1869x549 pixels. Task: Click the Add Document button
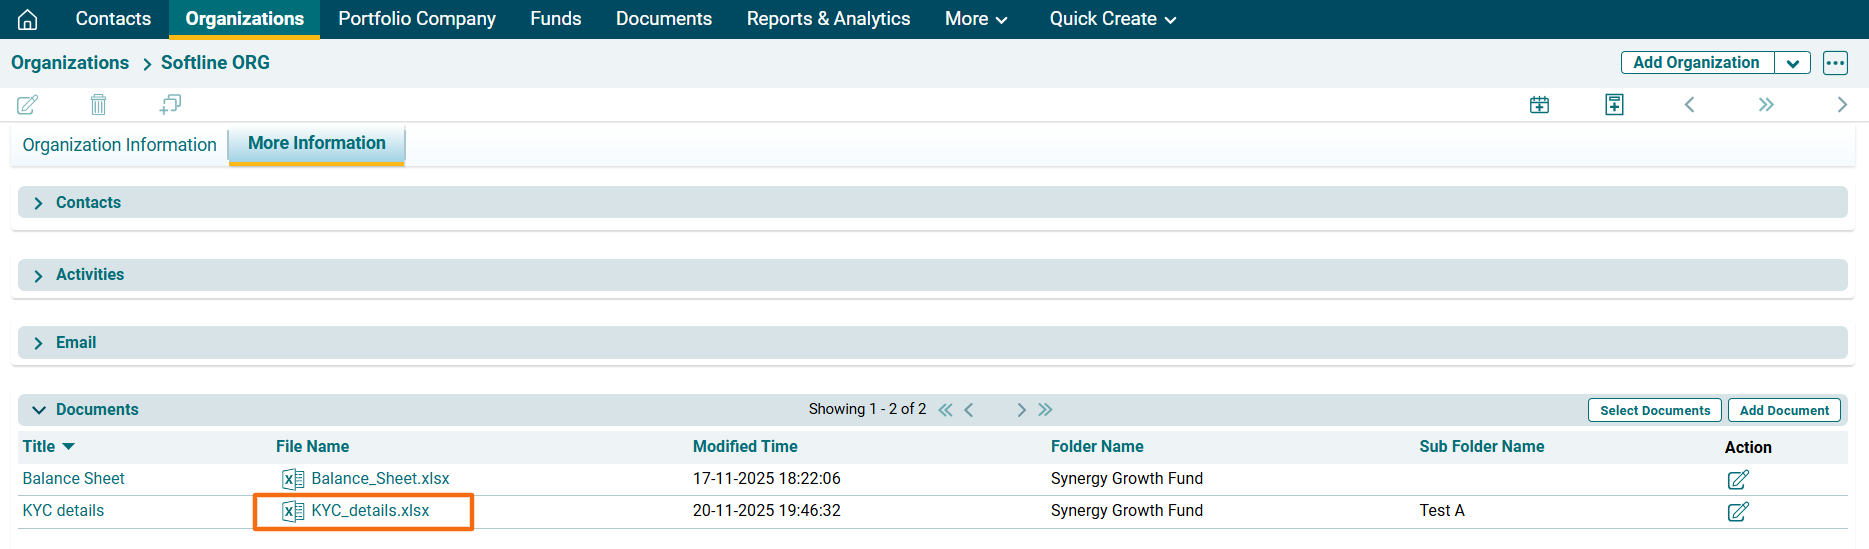click(x=1783, y=410)
